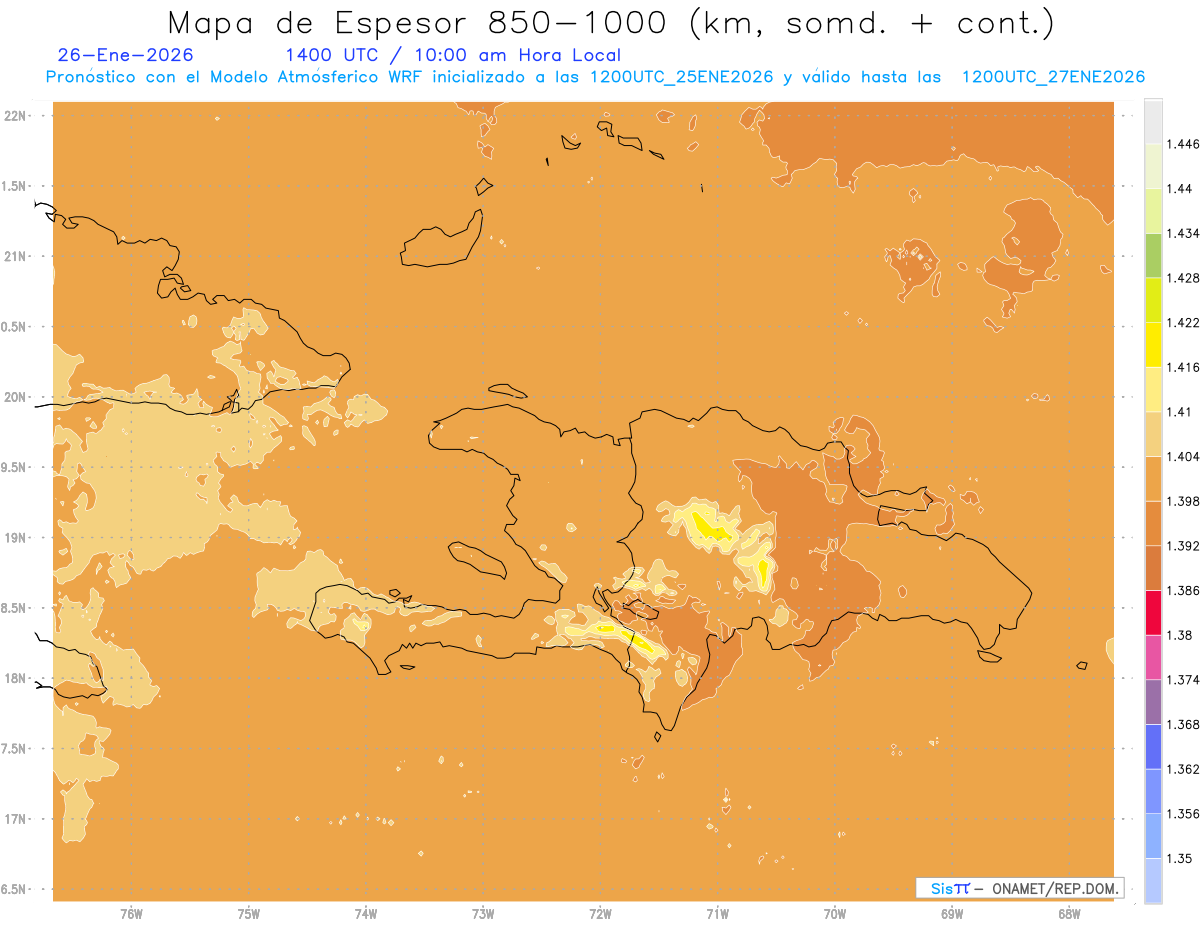Click the legend value 1.374

1182,680
